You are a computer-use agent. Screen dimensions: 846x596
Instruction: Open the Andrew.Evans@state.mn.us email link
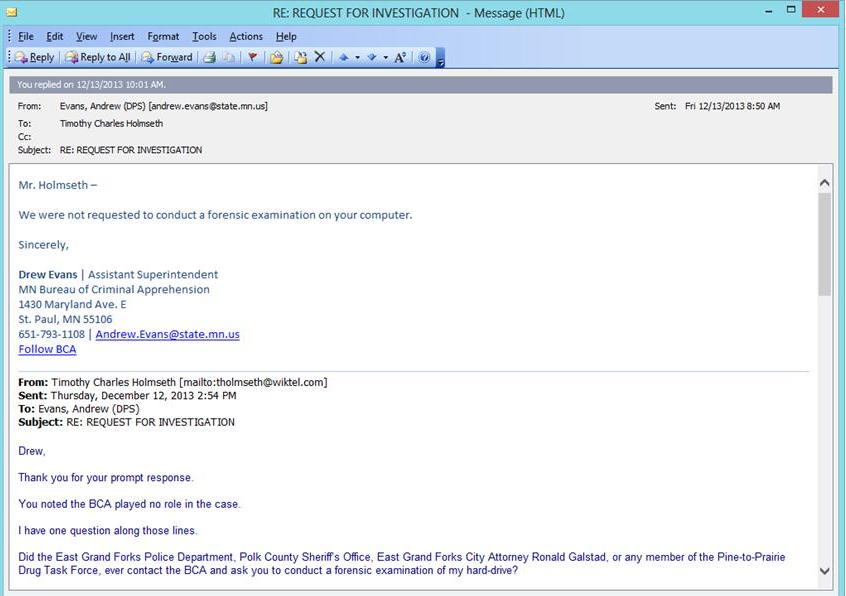(167, 334)
